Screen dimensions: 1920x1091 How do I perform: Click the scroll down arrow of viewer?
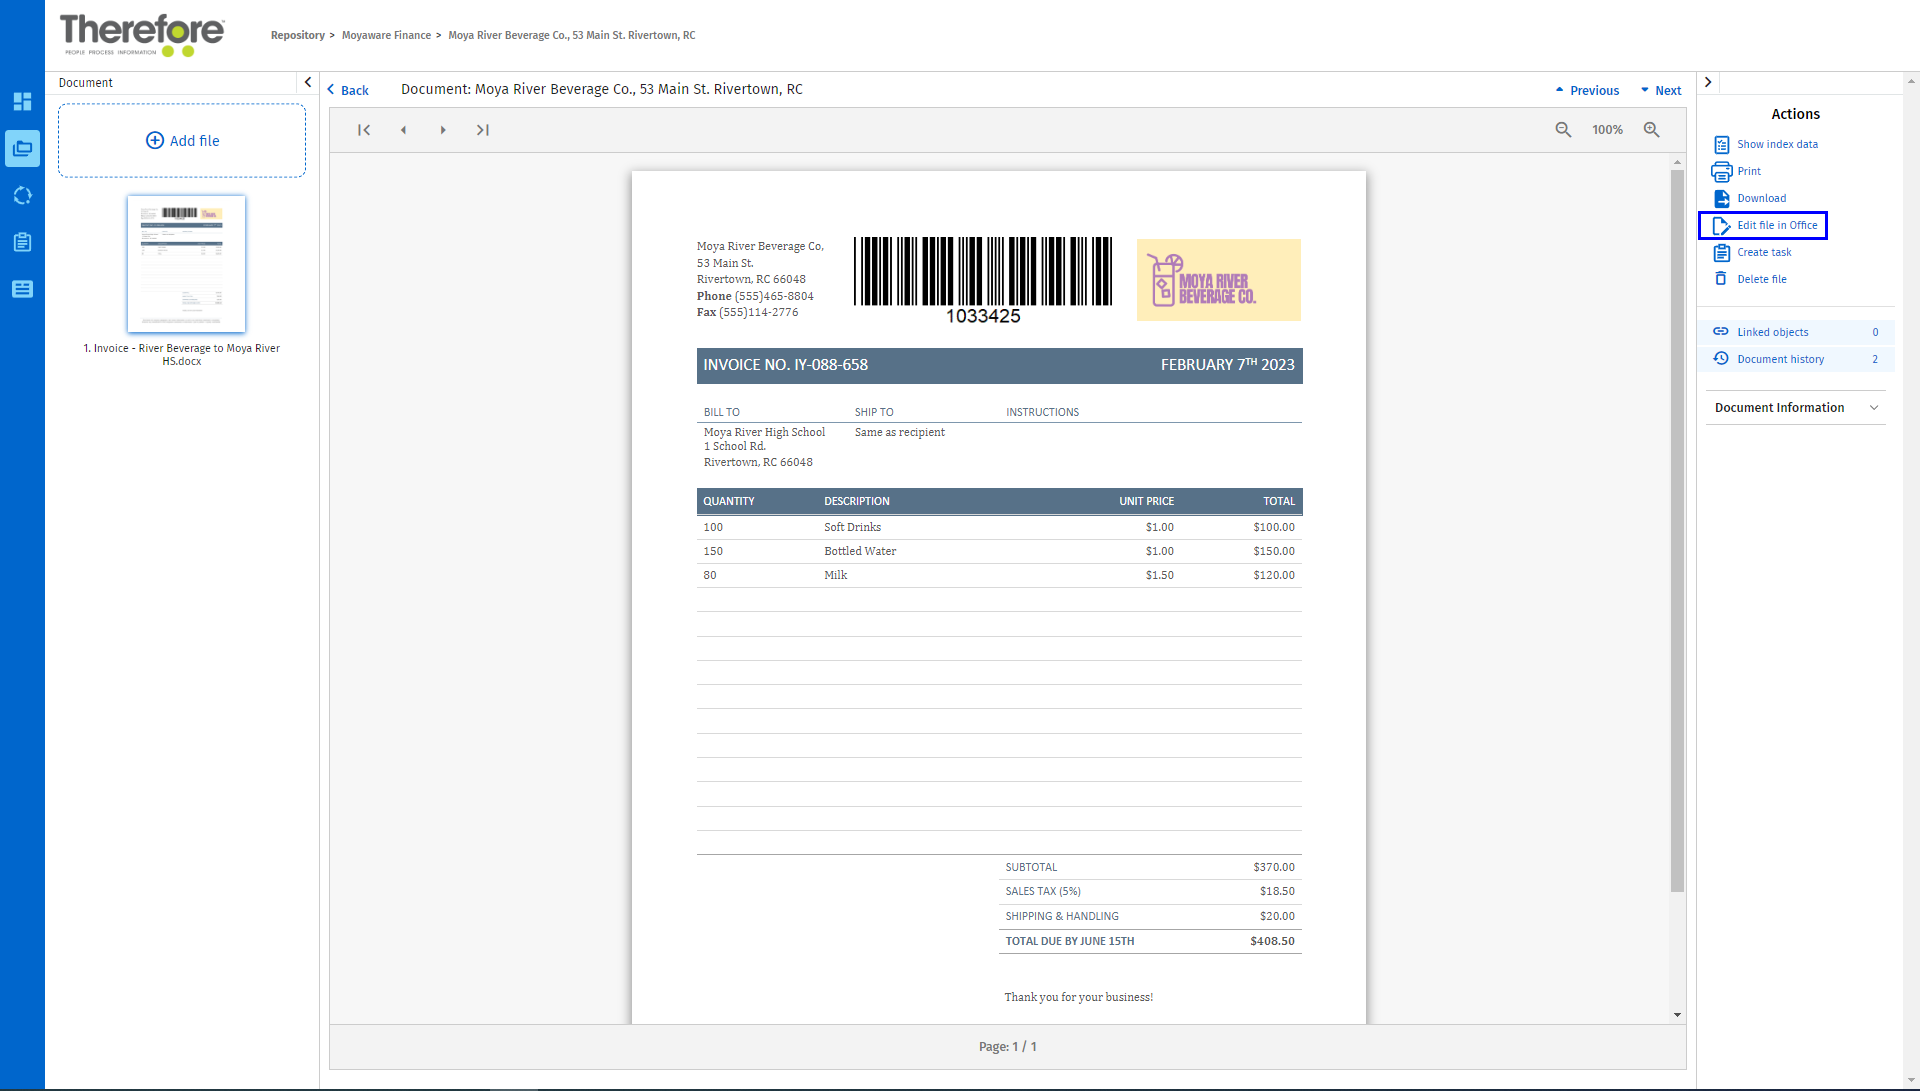[1677, 1015]
